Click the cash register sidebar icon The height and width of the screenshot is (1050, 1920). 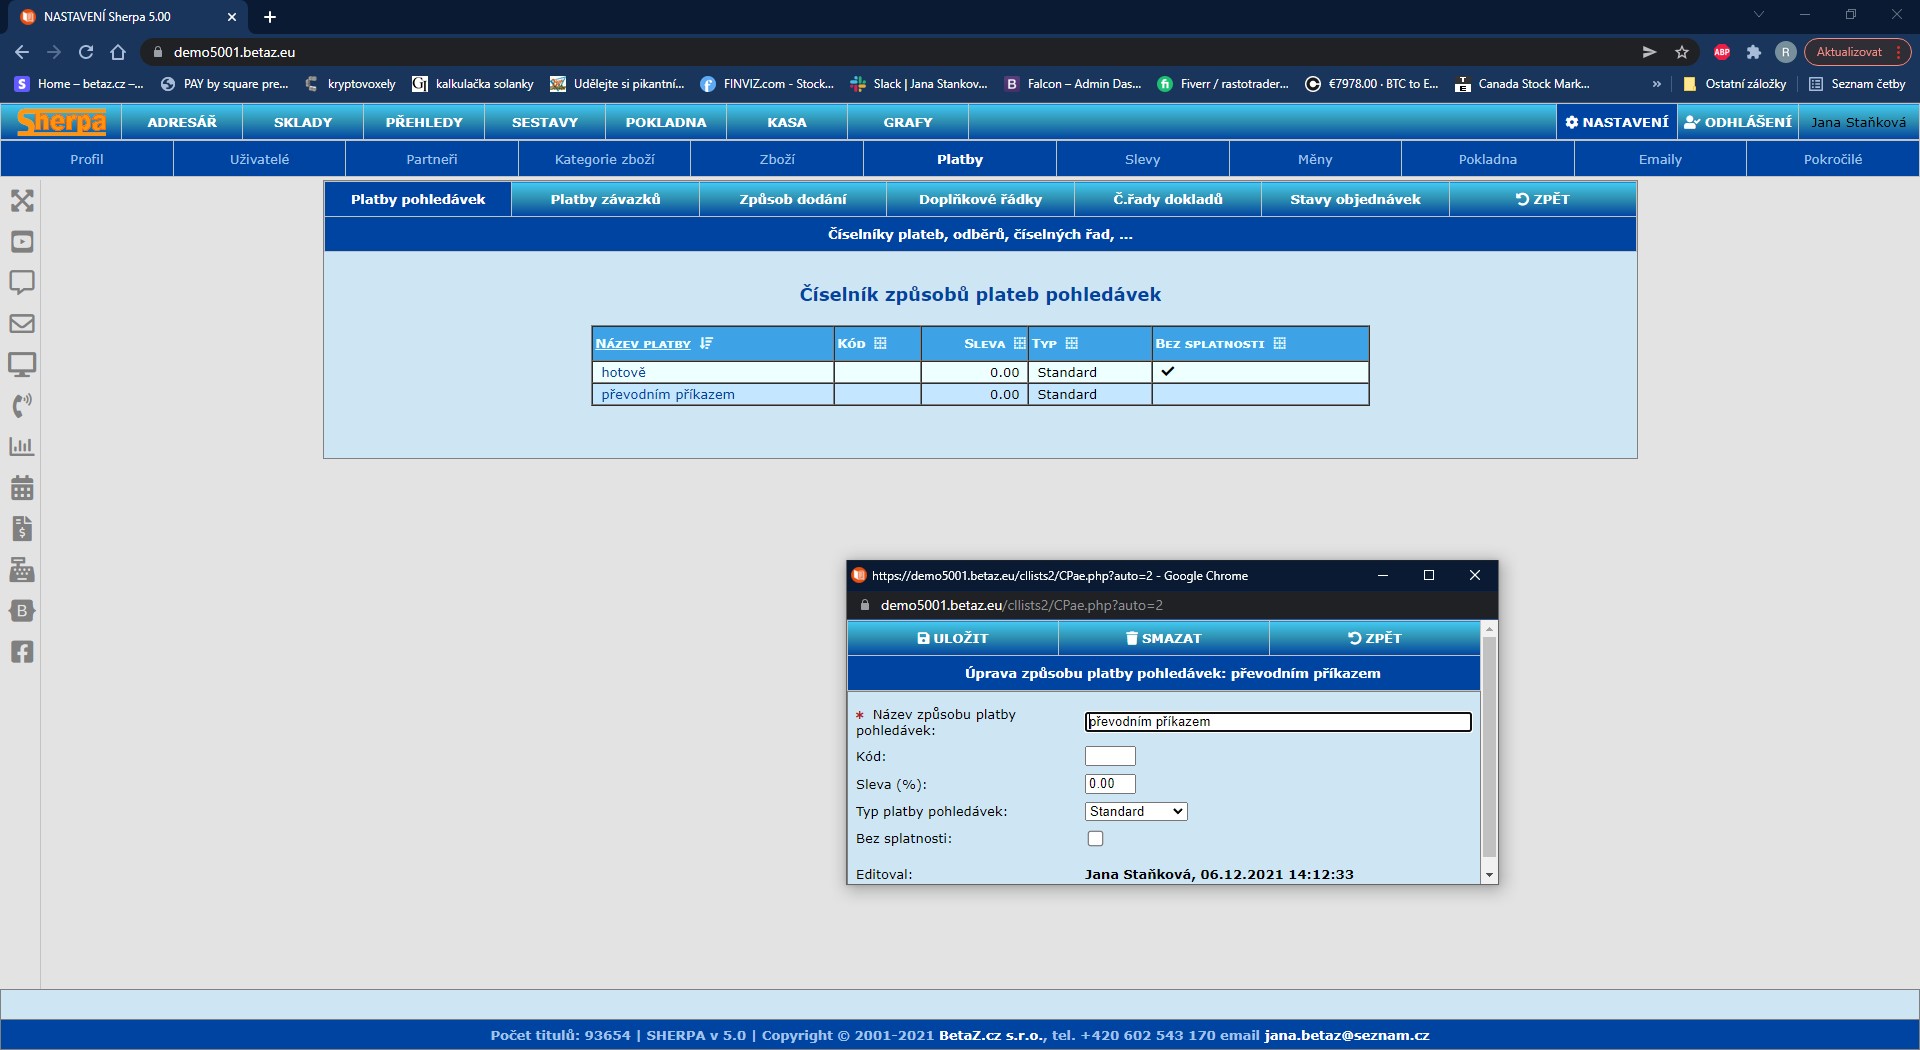pos(22,570)
